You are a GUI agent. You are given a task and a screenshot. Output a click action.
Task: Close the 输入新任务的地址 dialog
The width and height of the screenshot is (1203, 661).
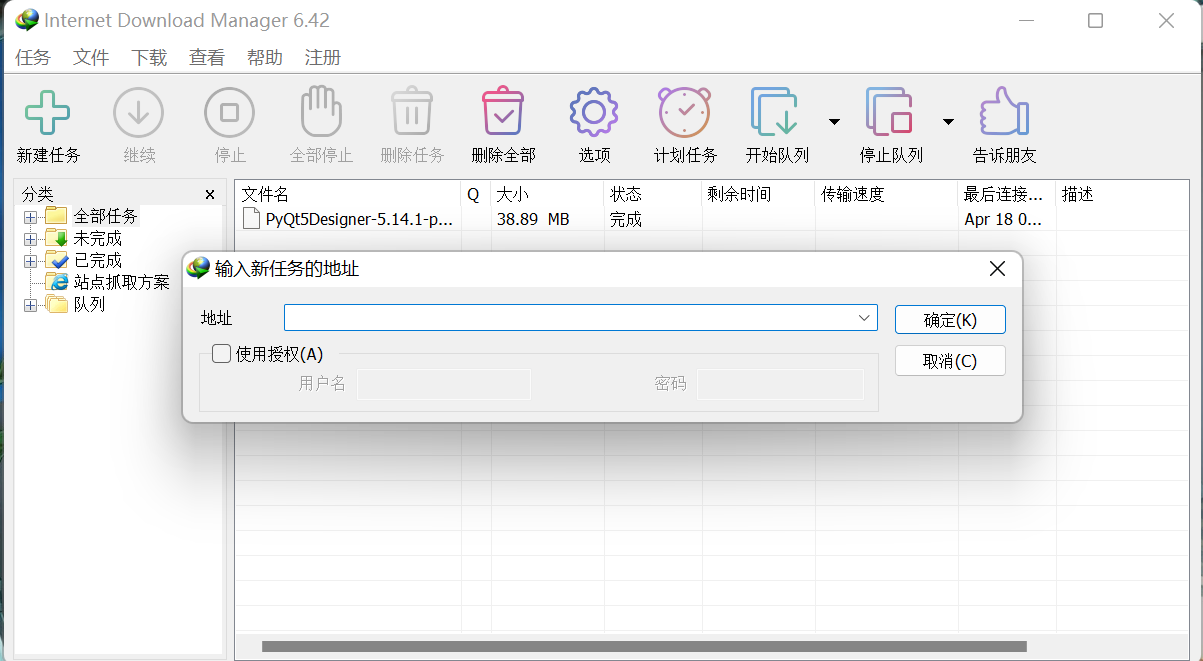[x=997, y=268]
